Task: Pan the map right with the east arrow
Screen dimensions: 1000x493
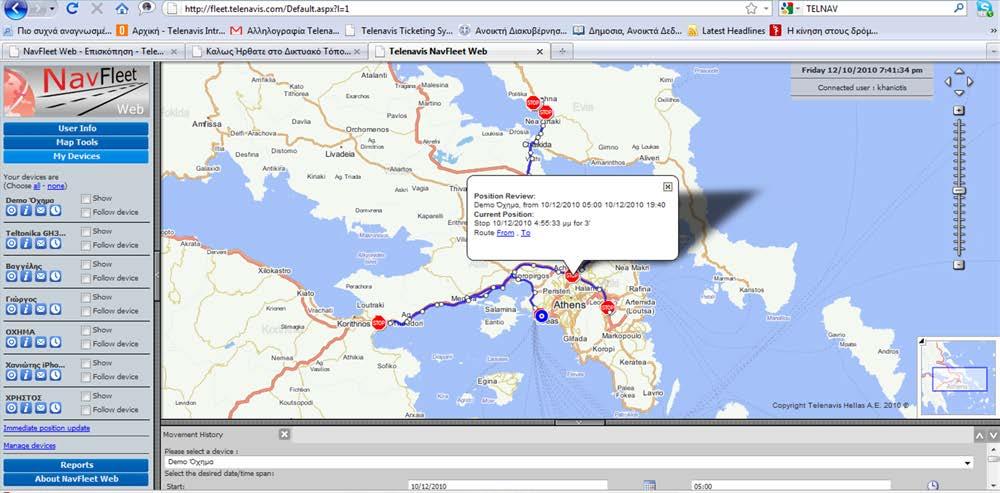Action: (969, 82)
